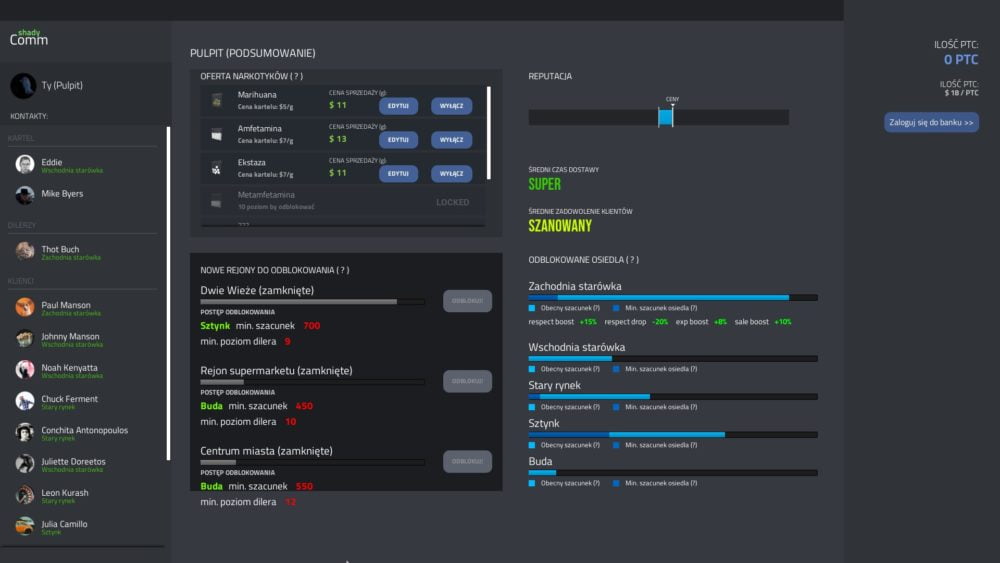Select Mike Byers avatar icon
The width and height of the screenshot is (1000, 563).
(25, 194)
